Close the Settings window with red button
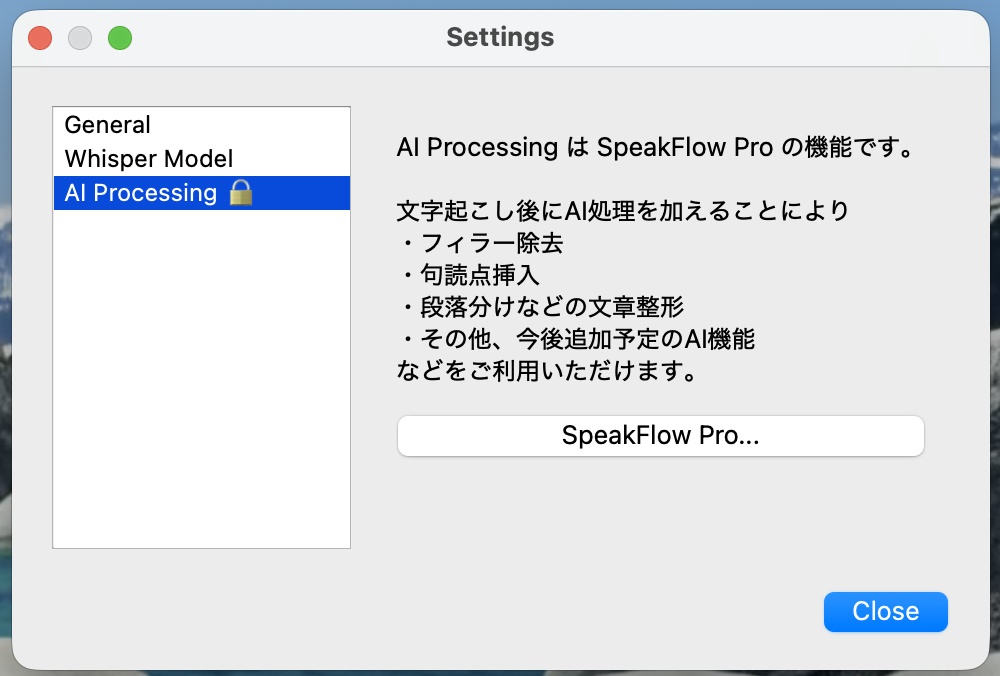1000x676 pixels. 40,38
